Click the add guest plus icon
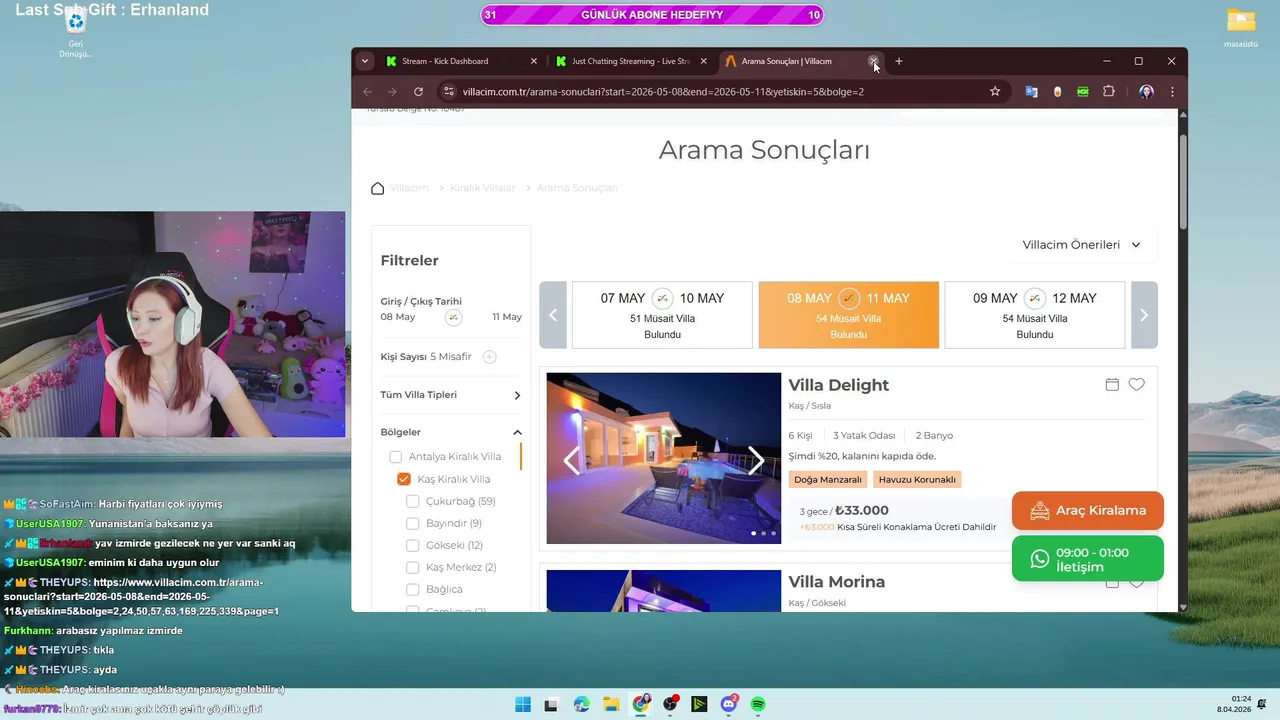The width and height of the screenshot is (1280, 720). (489, 357)
